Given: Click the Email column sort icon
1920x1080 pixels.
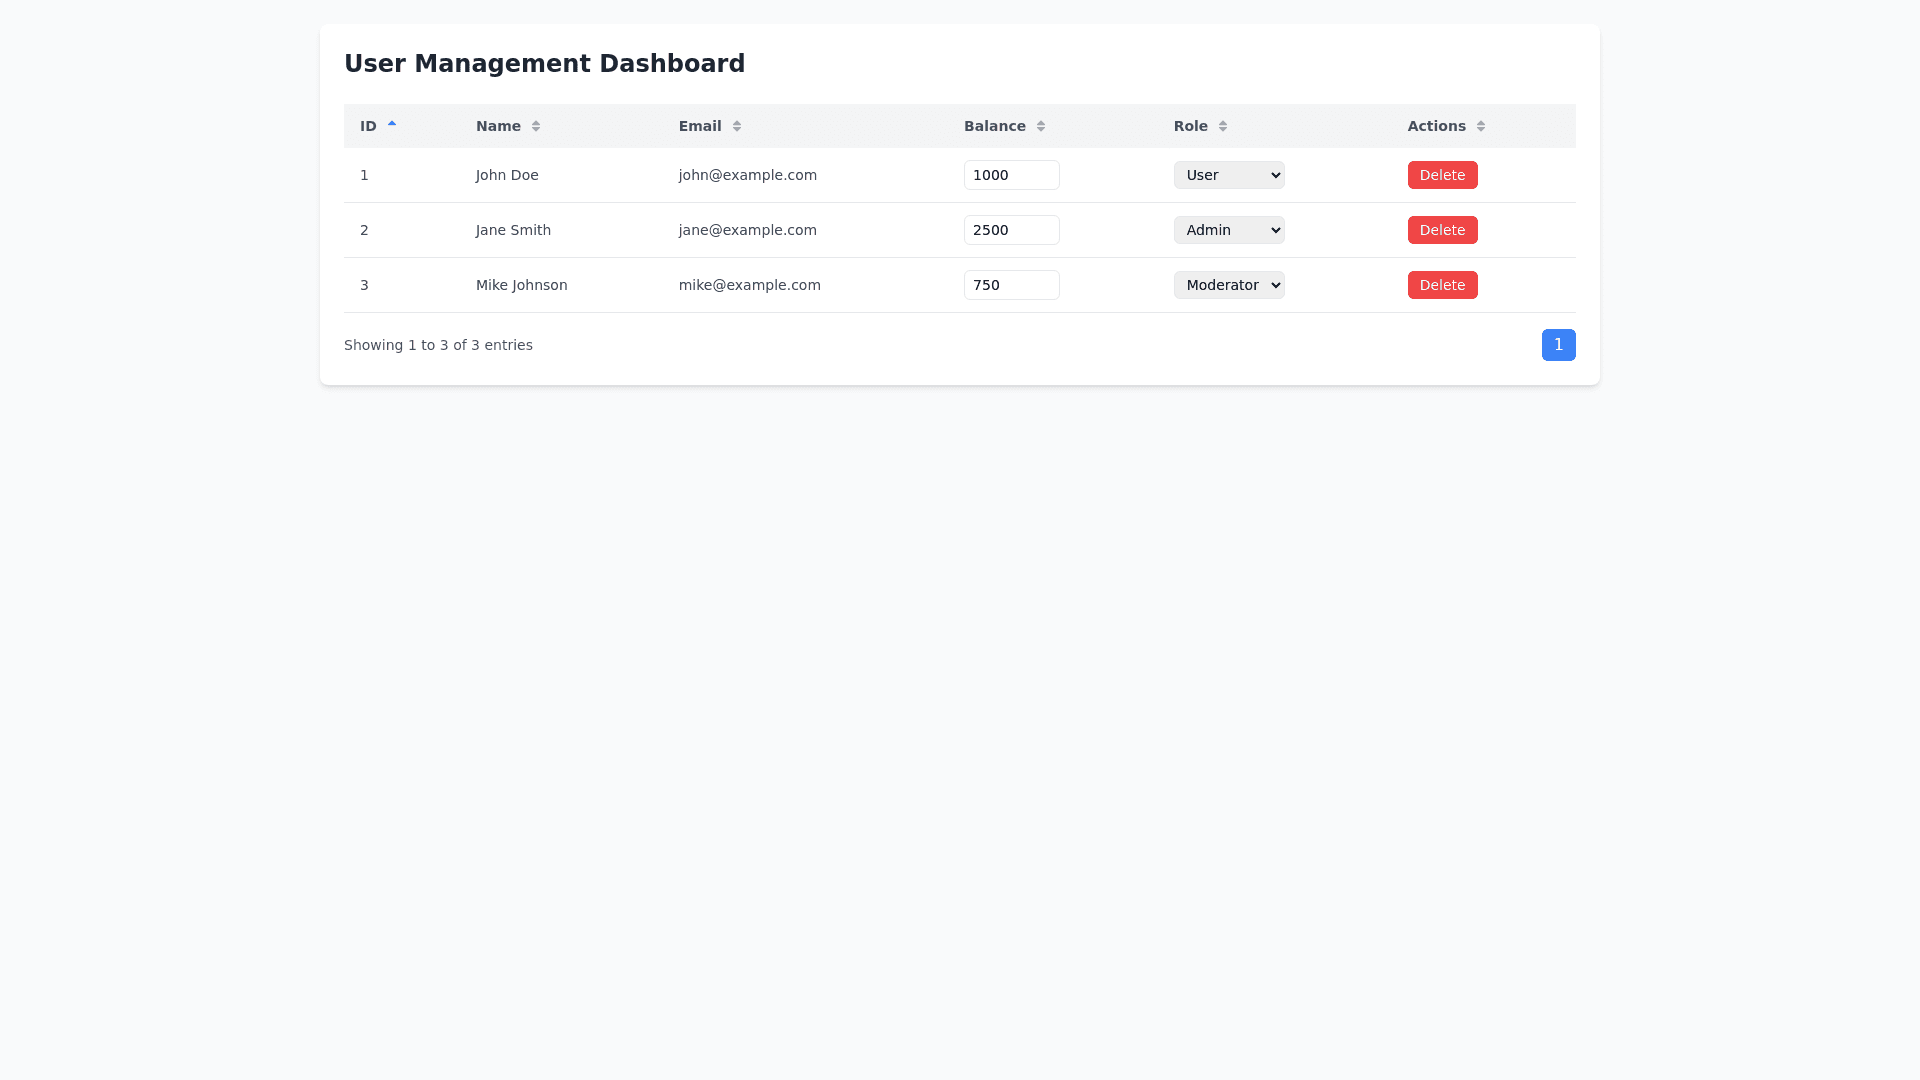Looking at the screenshot, I should point(737,126).
